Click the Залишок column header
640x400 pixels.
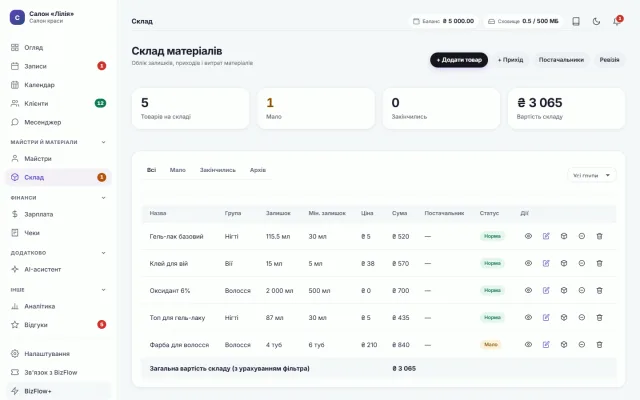click(278, 213)
